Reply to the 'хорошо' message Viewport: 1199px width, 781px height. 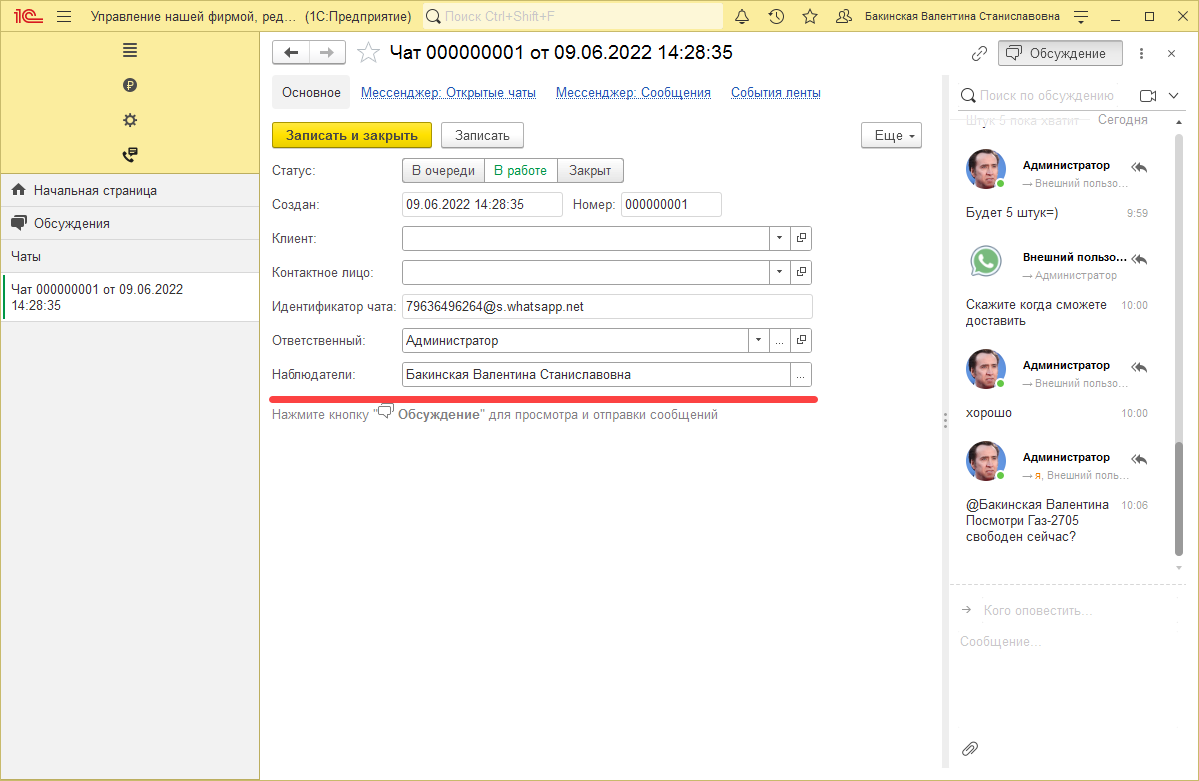[x=1138, y=366]
